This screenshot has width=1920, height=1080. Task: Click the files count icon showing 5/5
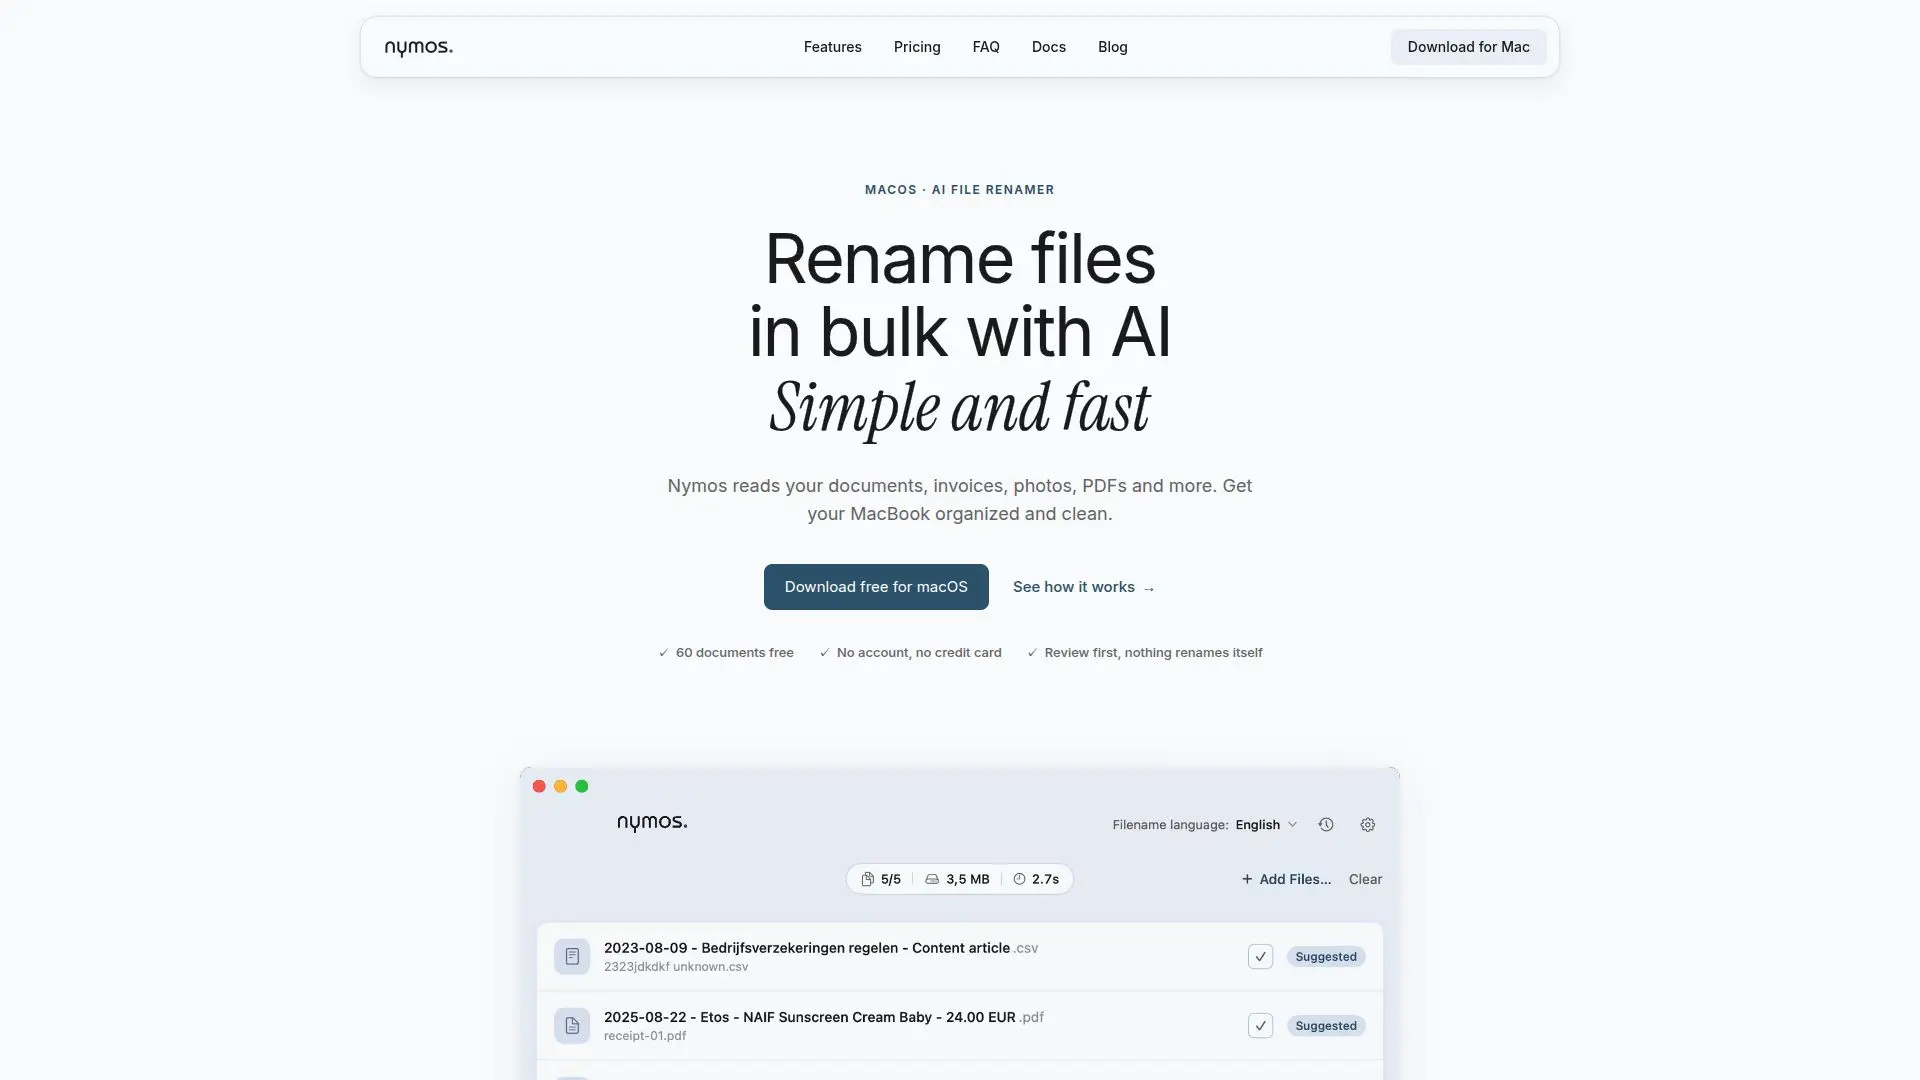867,879
